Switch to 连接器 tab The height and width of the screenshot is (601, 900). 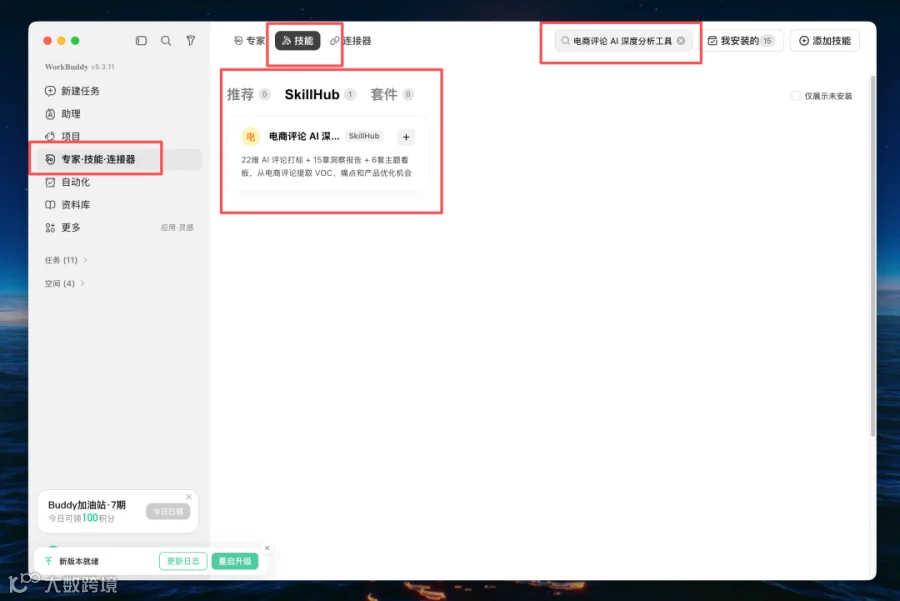tap(351, 41)
